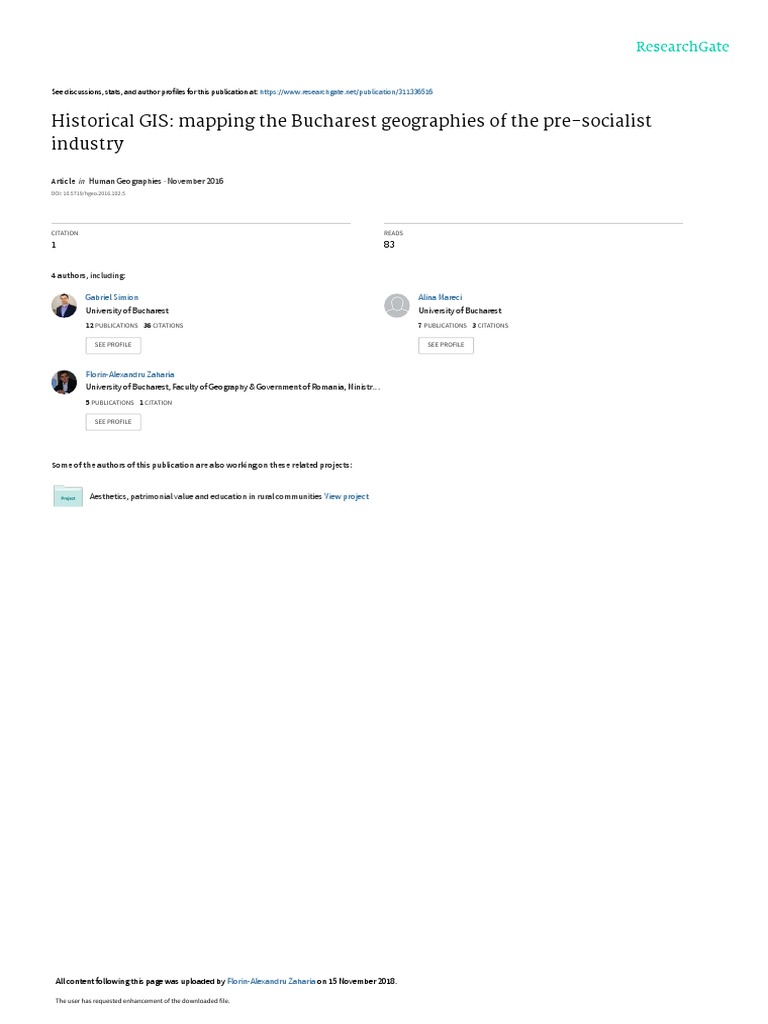Click the Historical GIS article title
Image resolution: width=768 pixels, height=1024 pixels.
coord(351,132)
